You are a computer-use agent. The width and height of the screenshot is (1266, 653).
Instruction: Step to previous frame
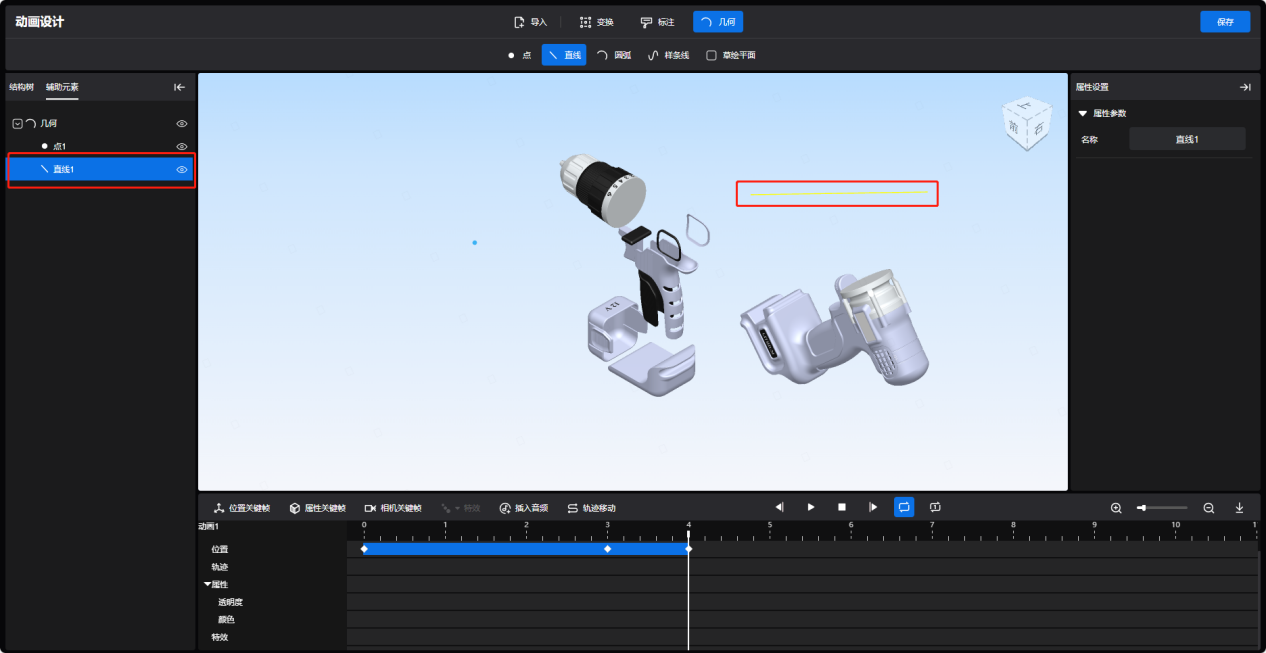point(780,507)
